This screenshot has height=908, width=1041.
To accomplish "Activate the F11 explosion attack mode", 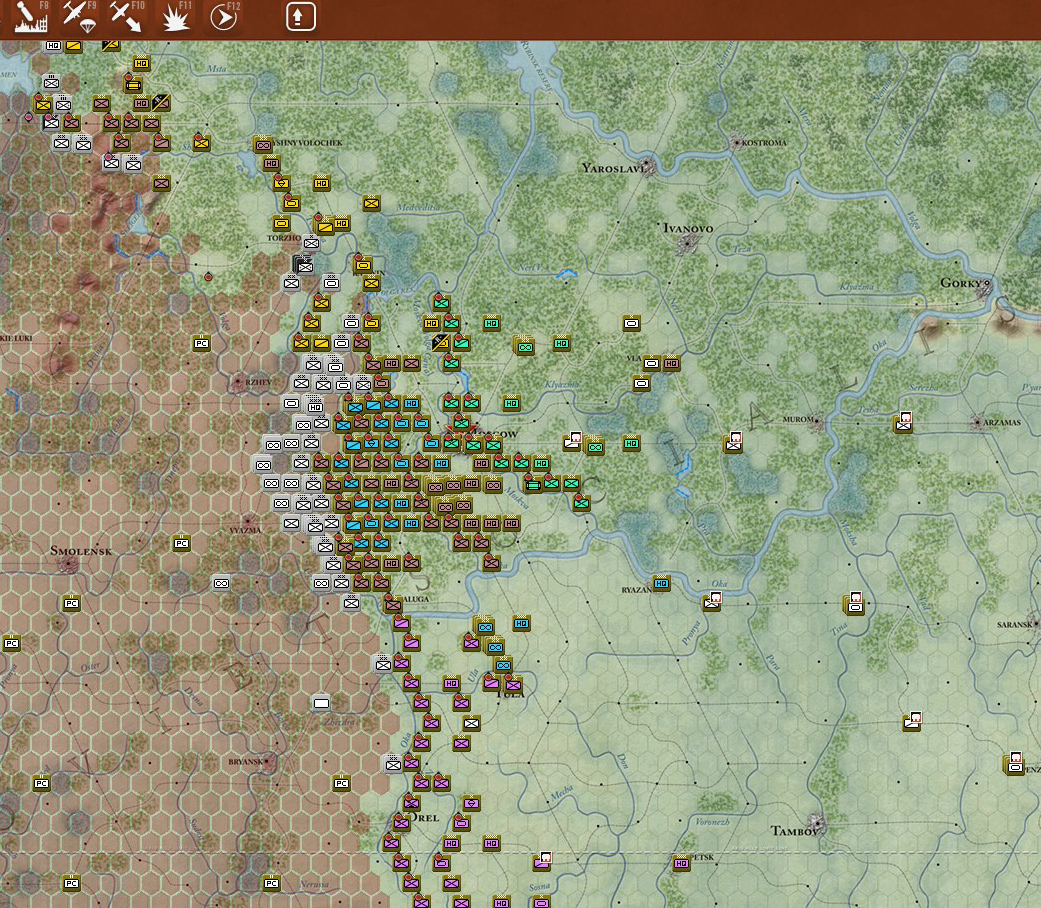I will (176, 17).
